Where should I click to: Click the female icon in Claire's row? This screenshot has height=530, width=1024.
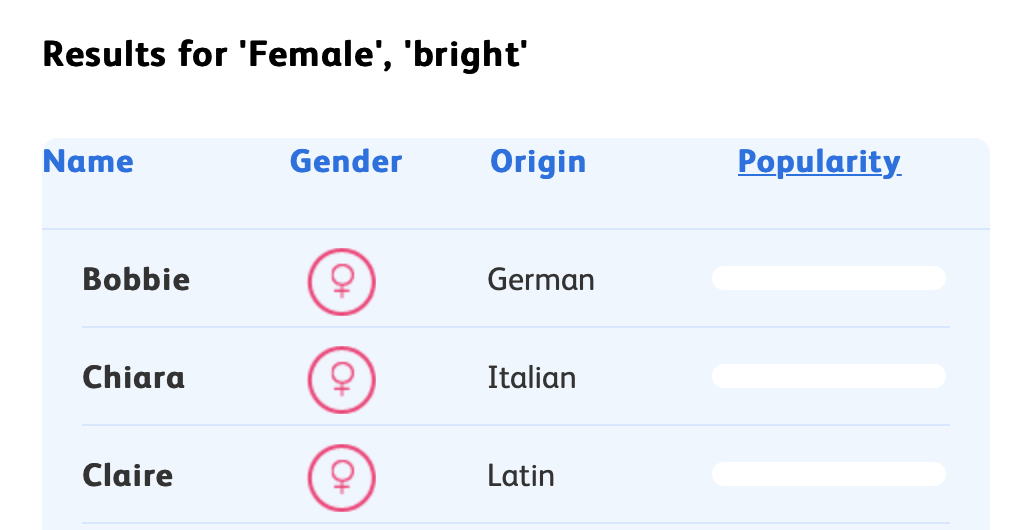[x=341, y=476]
